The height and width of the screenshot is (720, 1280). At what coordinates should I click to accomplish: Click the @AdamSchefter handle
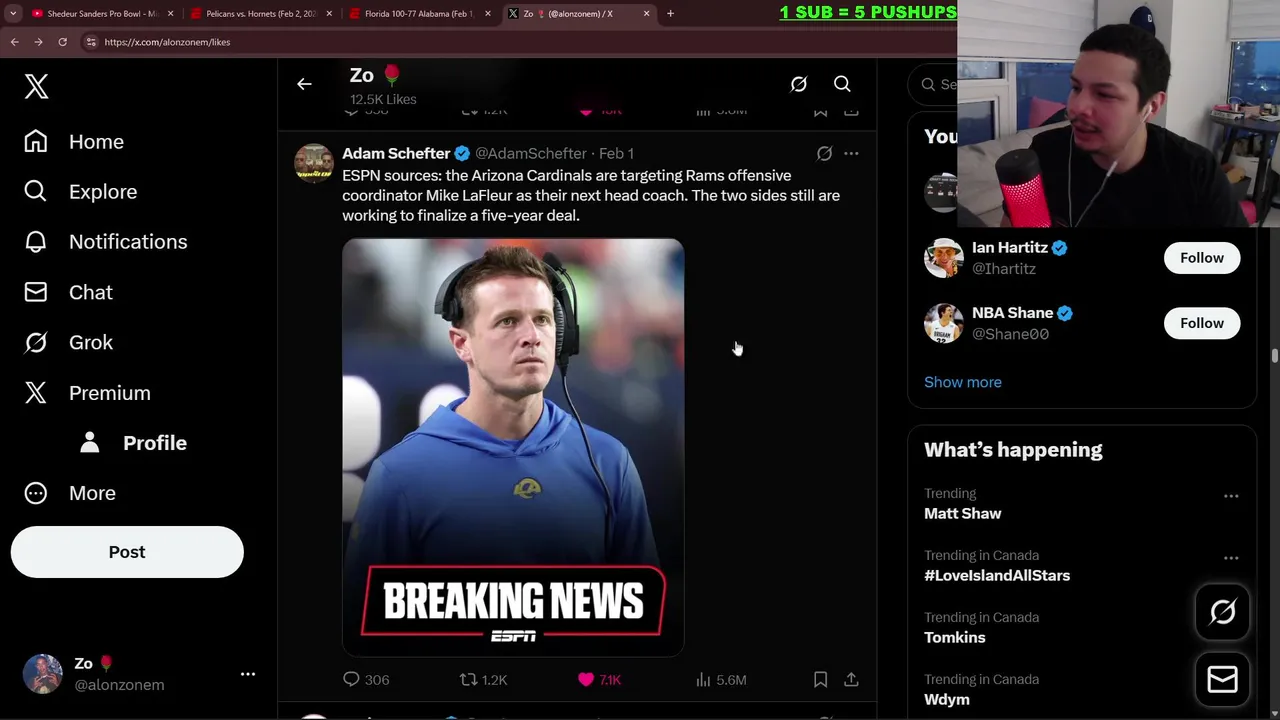[x=530, y=153]
